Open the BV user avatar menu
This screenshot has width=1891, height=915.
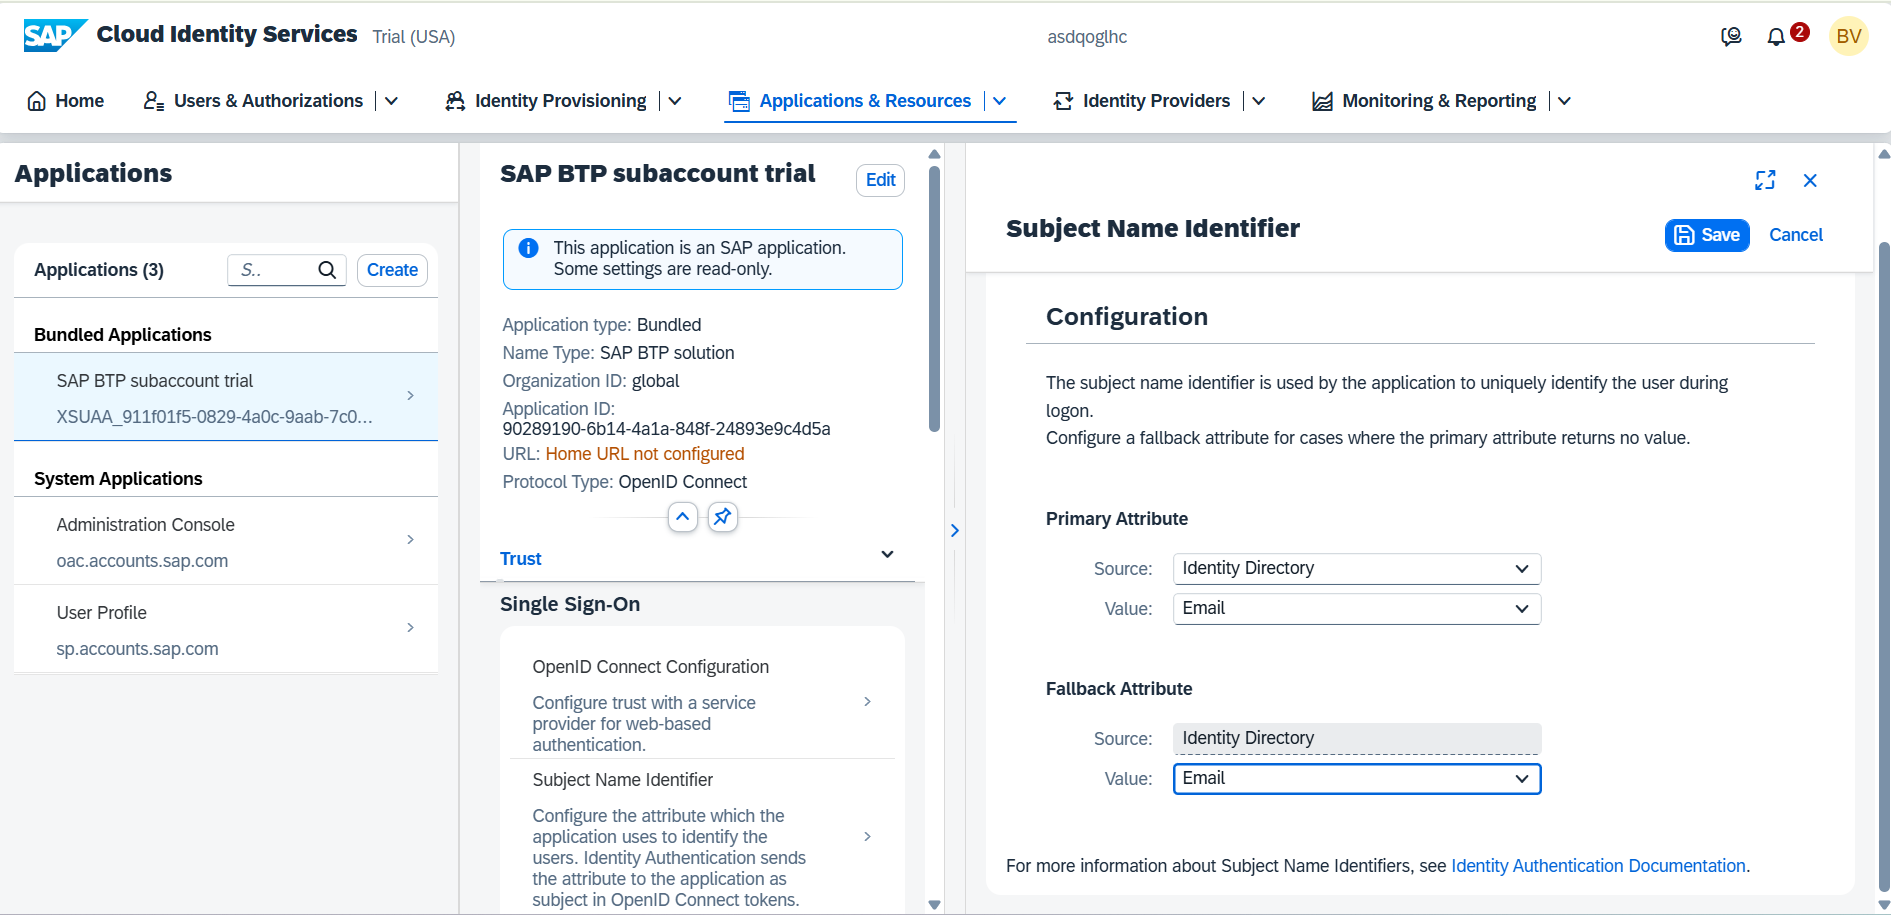click(x=1848, y=37)
